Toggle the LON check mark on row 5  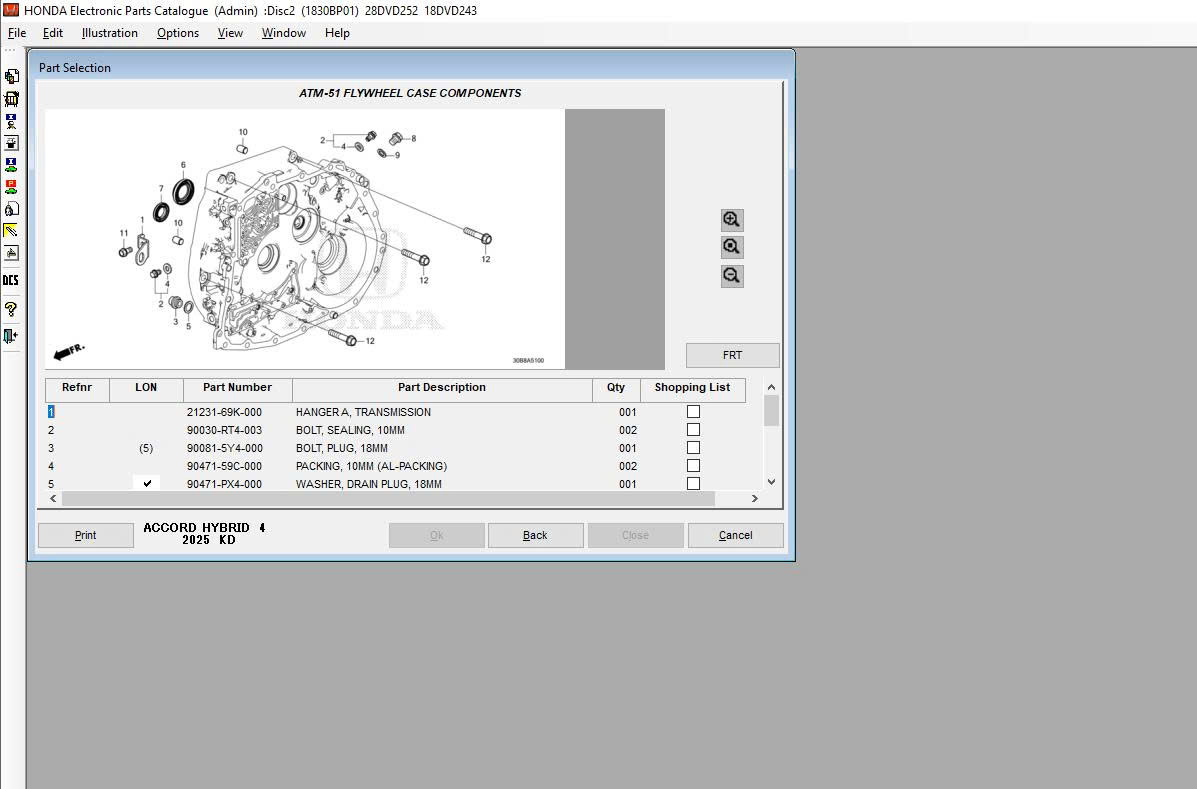tap(147, 483)
